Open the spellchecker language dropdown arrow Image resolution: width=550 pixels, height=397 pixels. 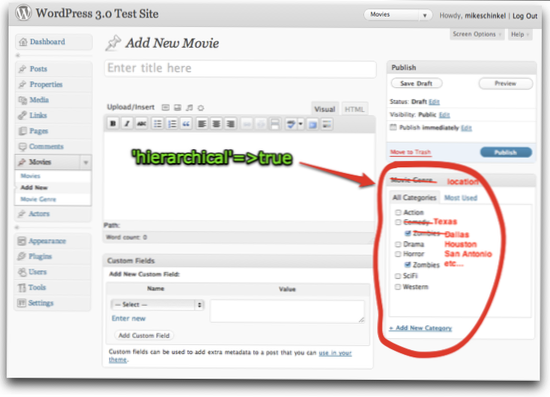(301, 124)
